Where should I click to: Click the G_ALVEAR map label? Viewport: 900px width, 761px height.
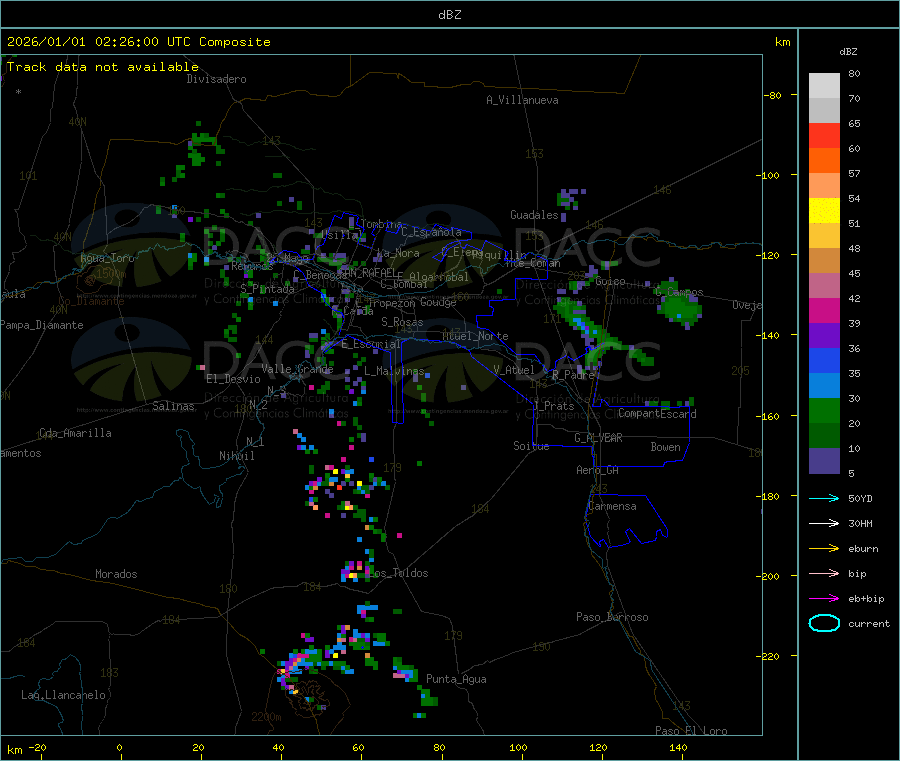coord(598,438)
